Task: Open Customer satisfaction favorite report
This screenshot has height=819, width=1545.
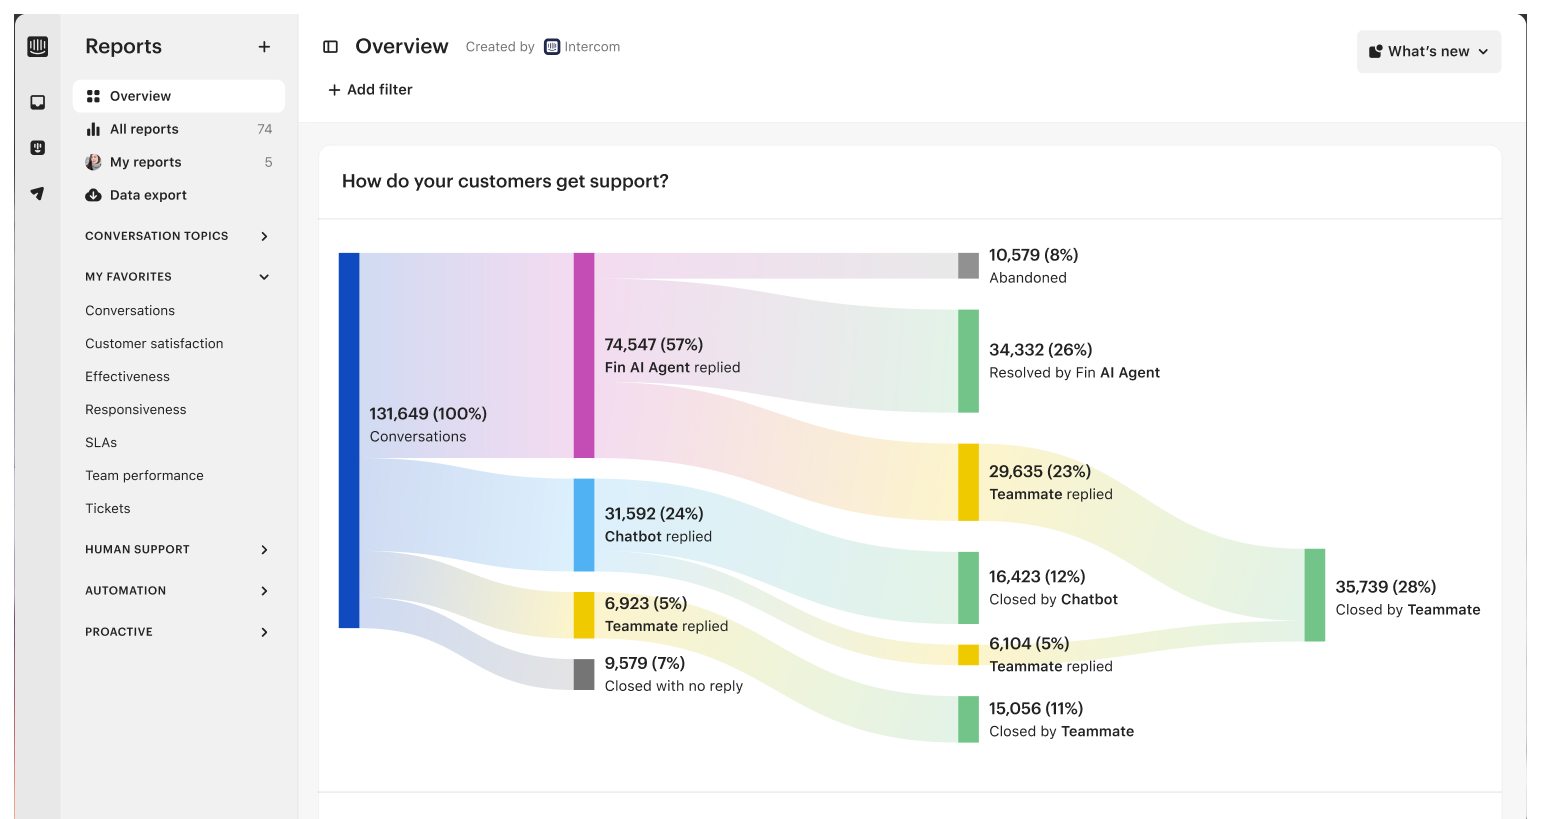Action: [x=154, y=343]
